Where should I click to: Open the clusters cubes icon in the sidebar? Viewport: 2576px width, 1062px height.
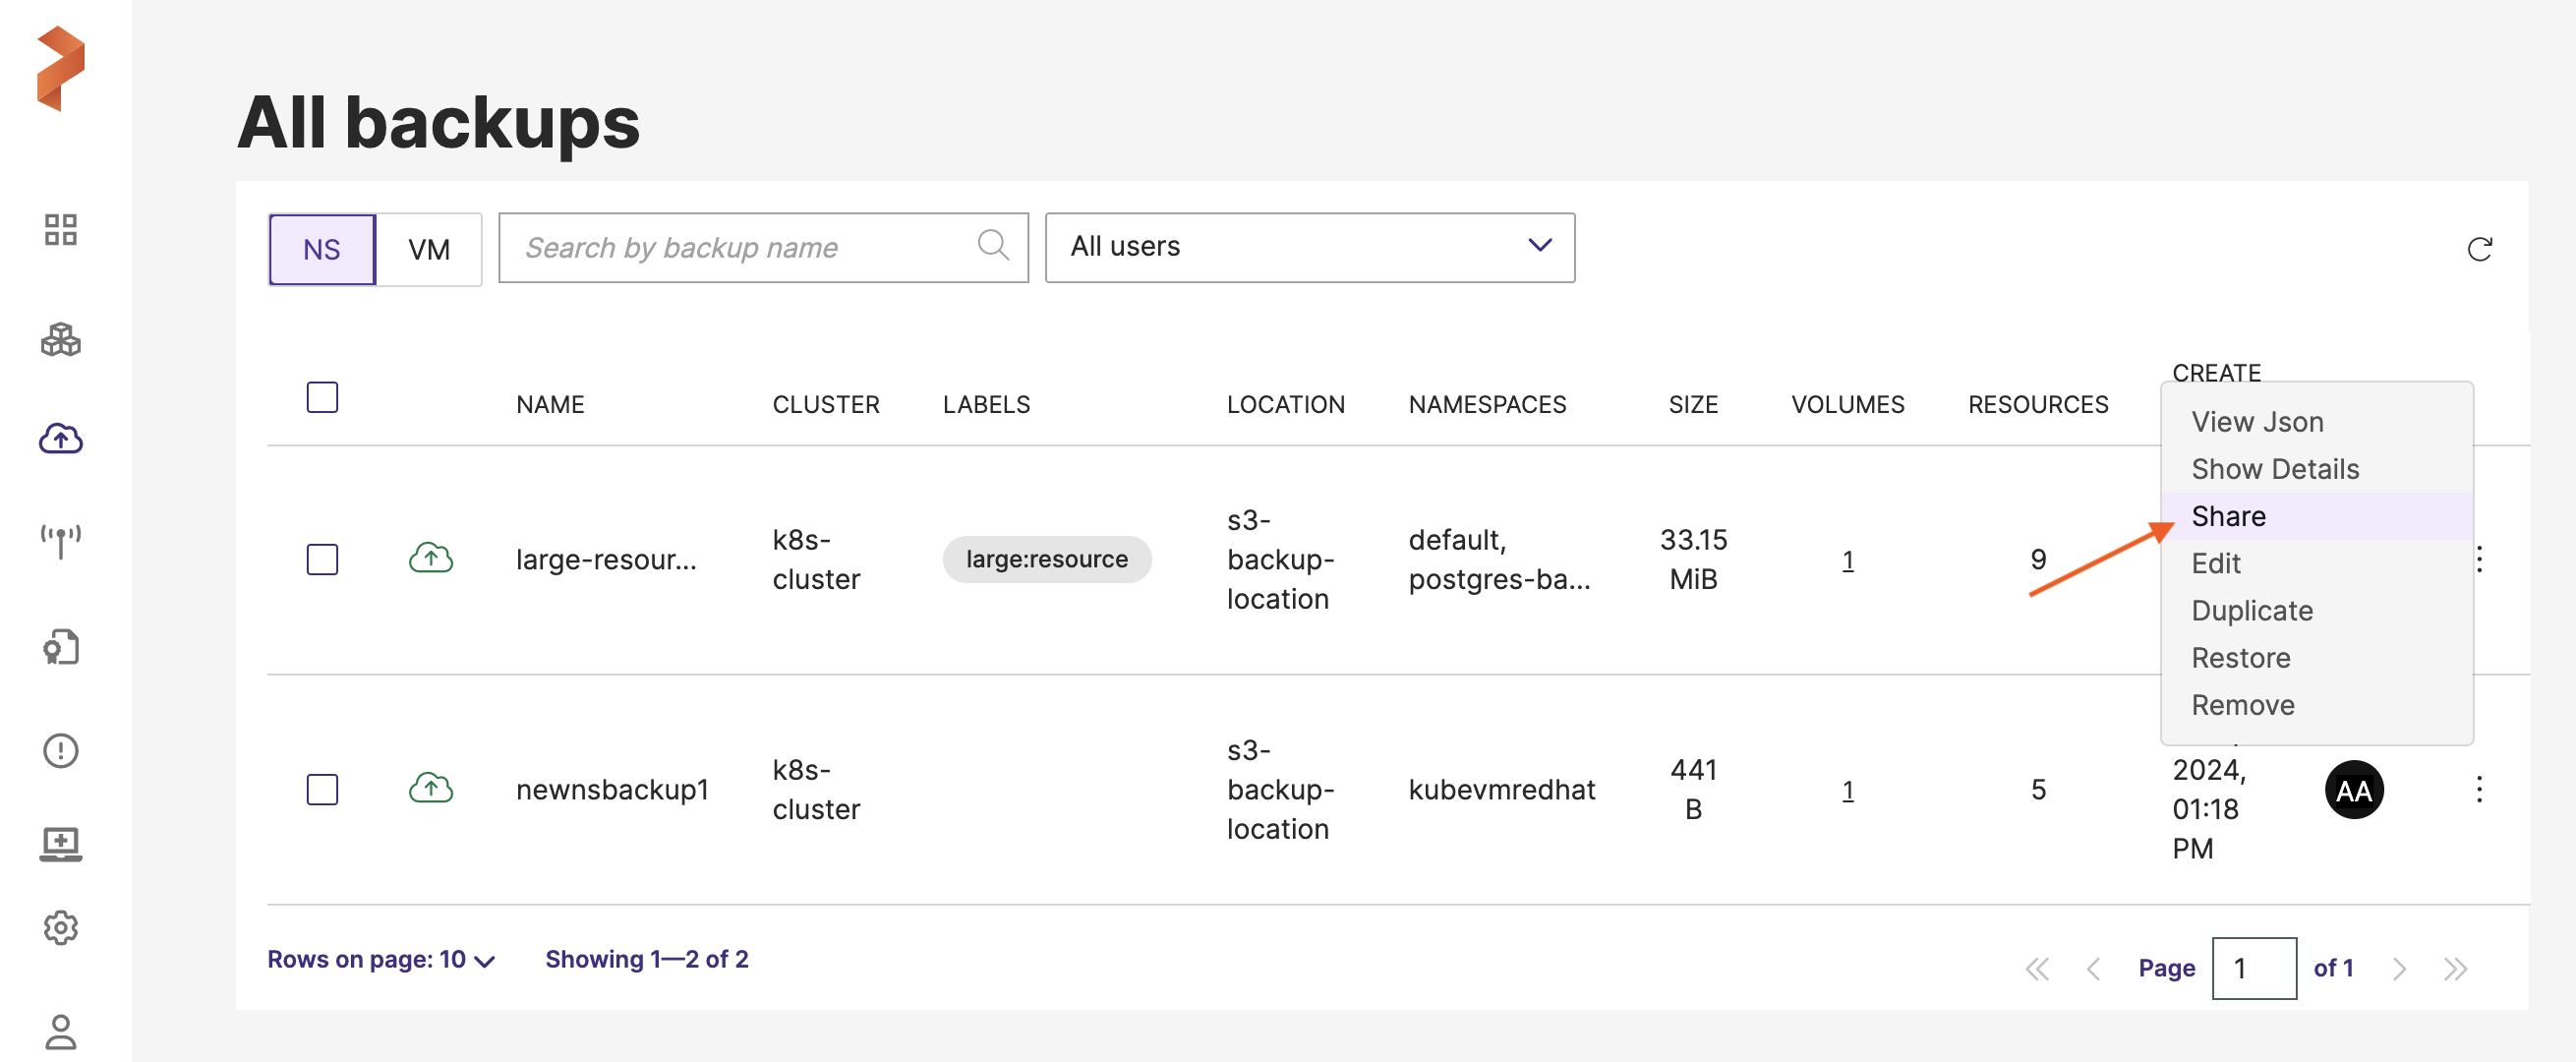coord(60,340)
